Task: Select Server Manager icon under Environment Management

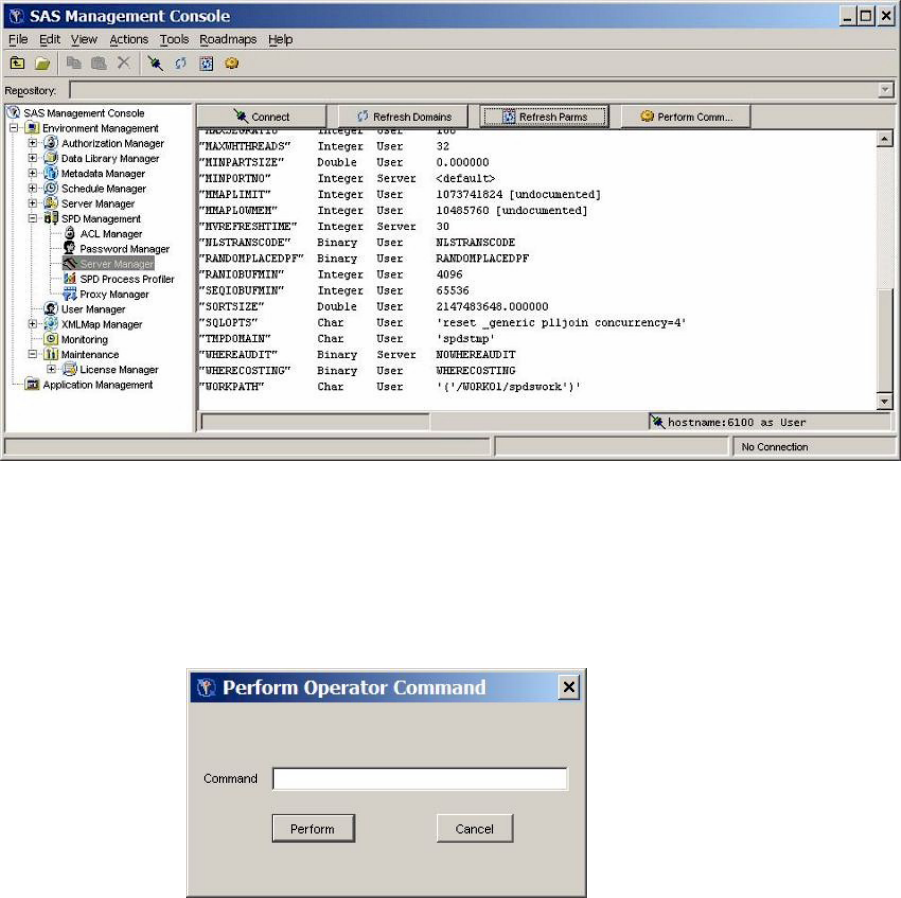Action: click(51, 203)
